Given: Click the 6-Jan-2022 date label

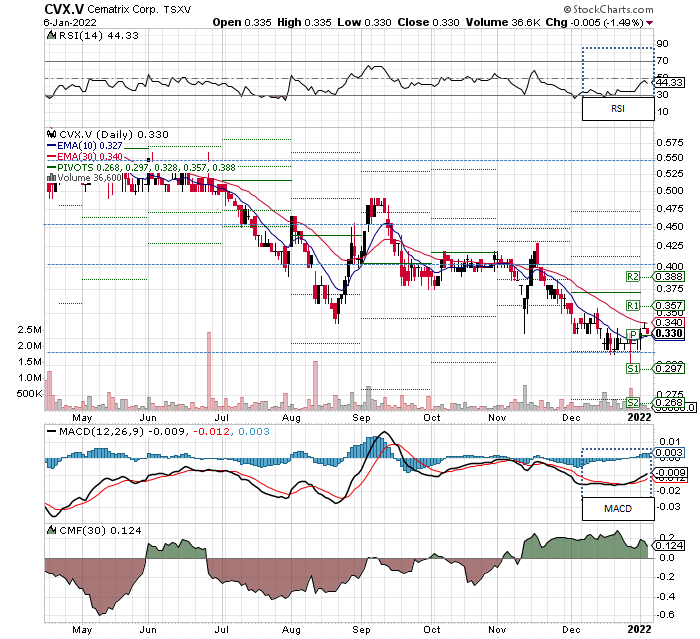Looking at the screenshot, I should pos(70,22).
